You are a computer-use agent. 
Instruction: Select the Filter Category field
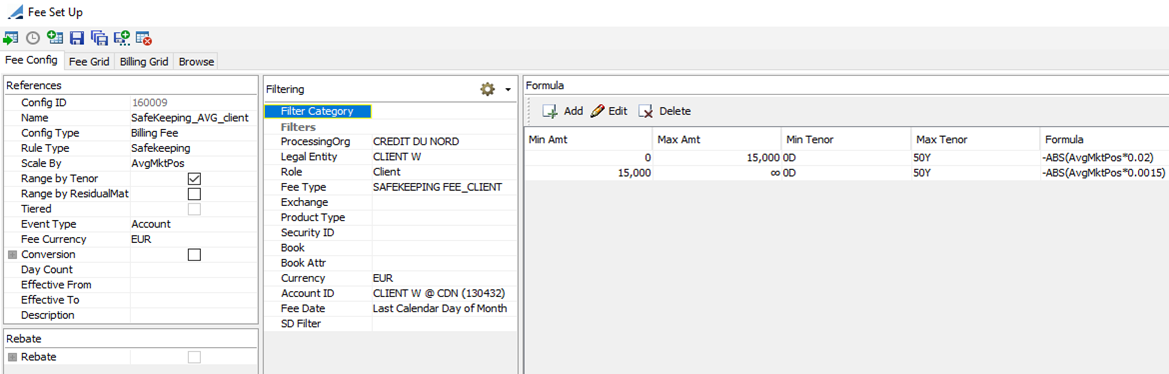[318, 111]
